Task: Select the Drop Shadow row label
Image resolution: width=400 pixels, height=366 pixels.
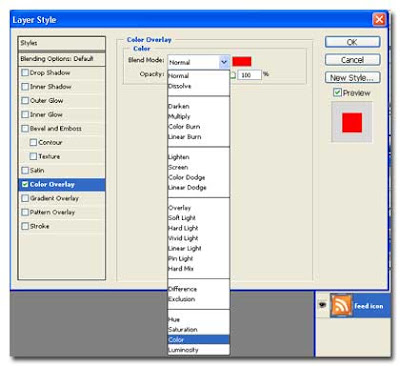Action: (x=50, y=73)
